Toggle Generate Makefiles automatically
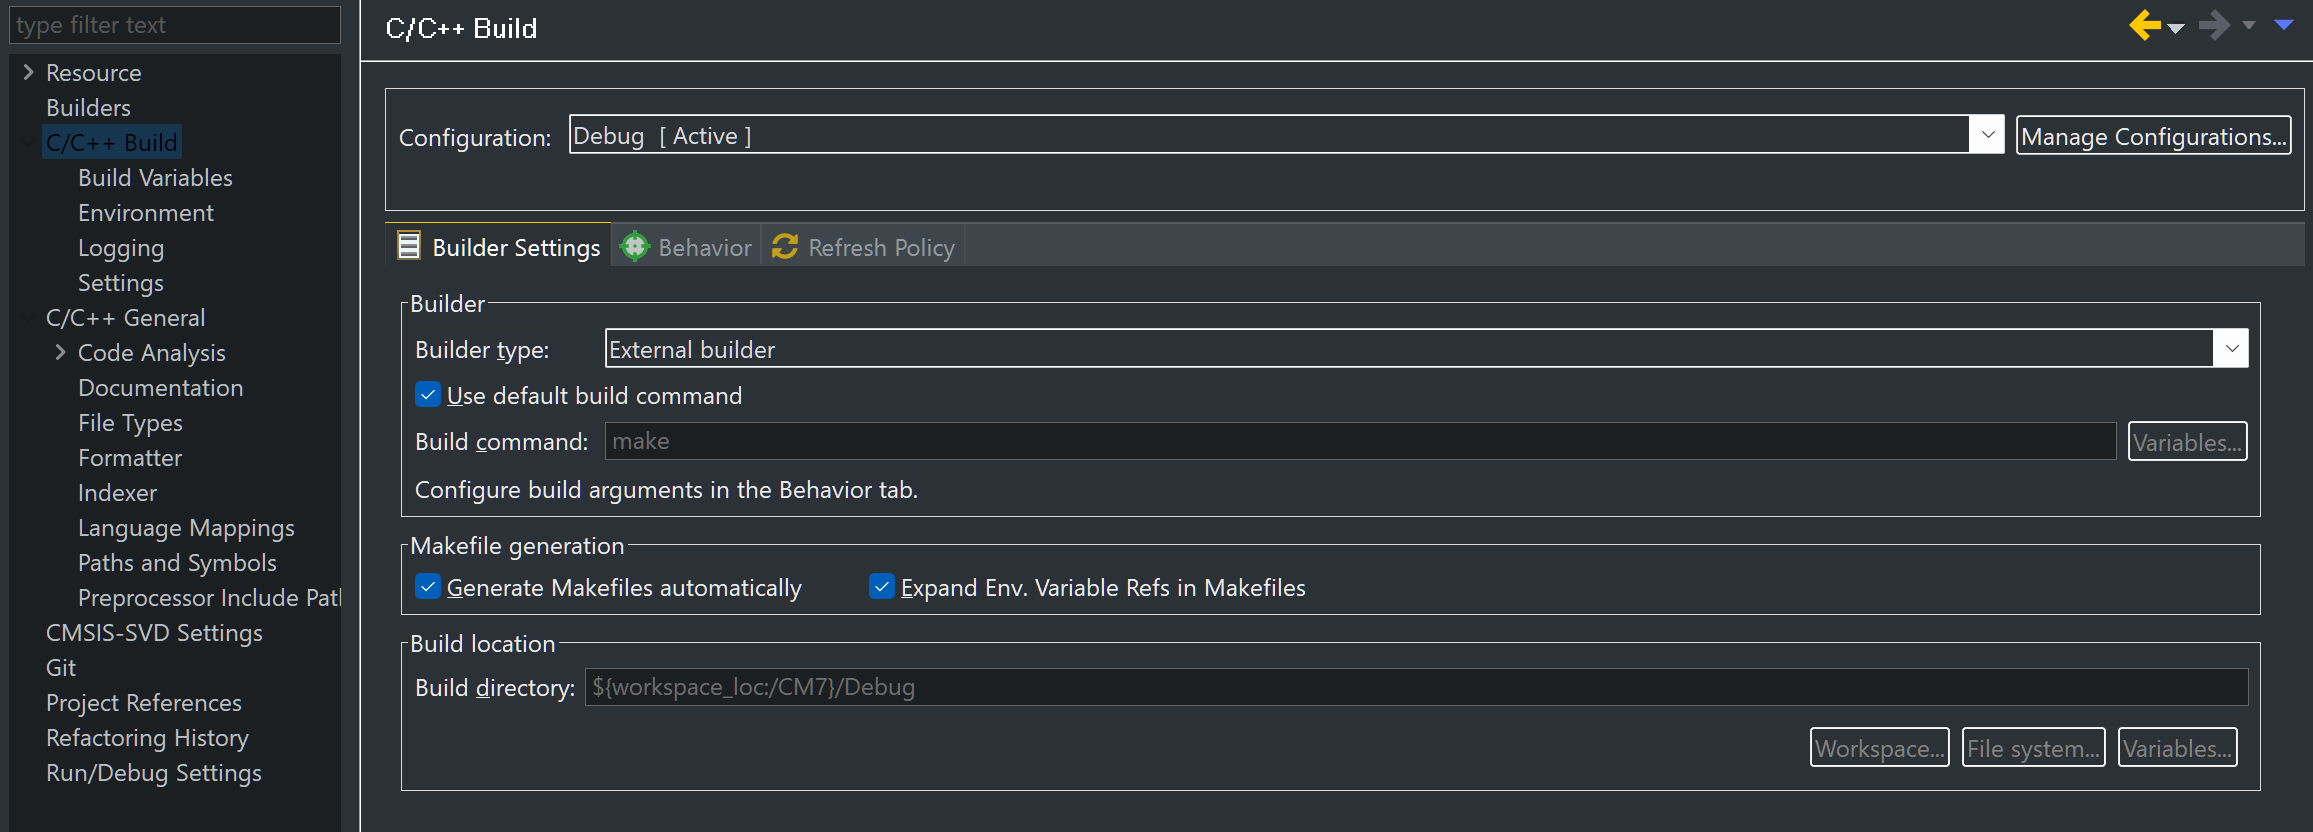The image size is (2313, 832). coord(428,587)
